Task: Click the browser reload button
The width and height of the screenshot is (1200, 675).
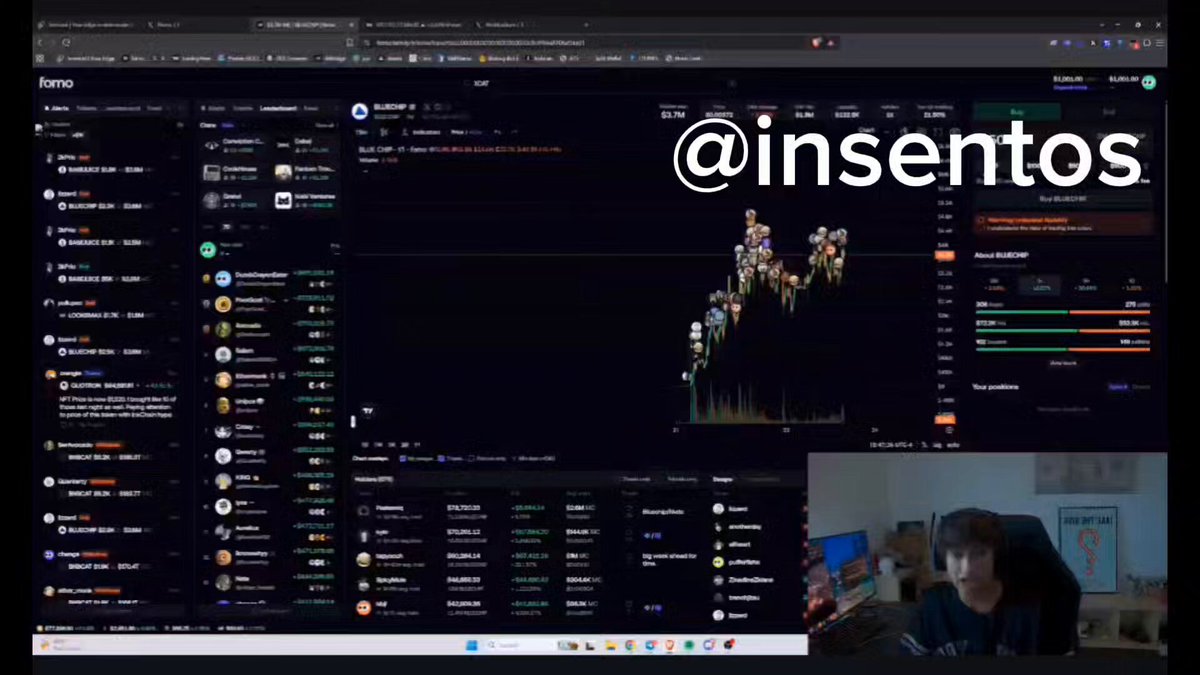Action: click(66, 42)
